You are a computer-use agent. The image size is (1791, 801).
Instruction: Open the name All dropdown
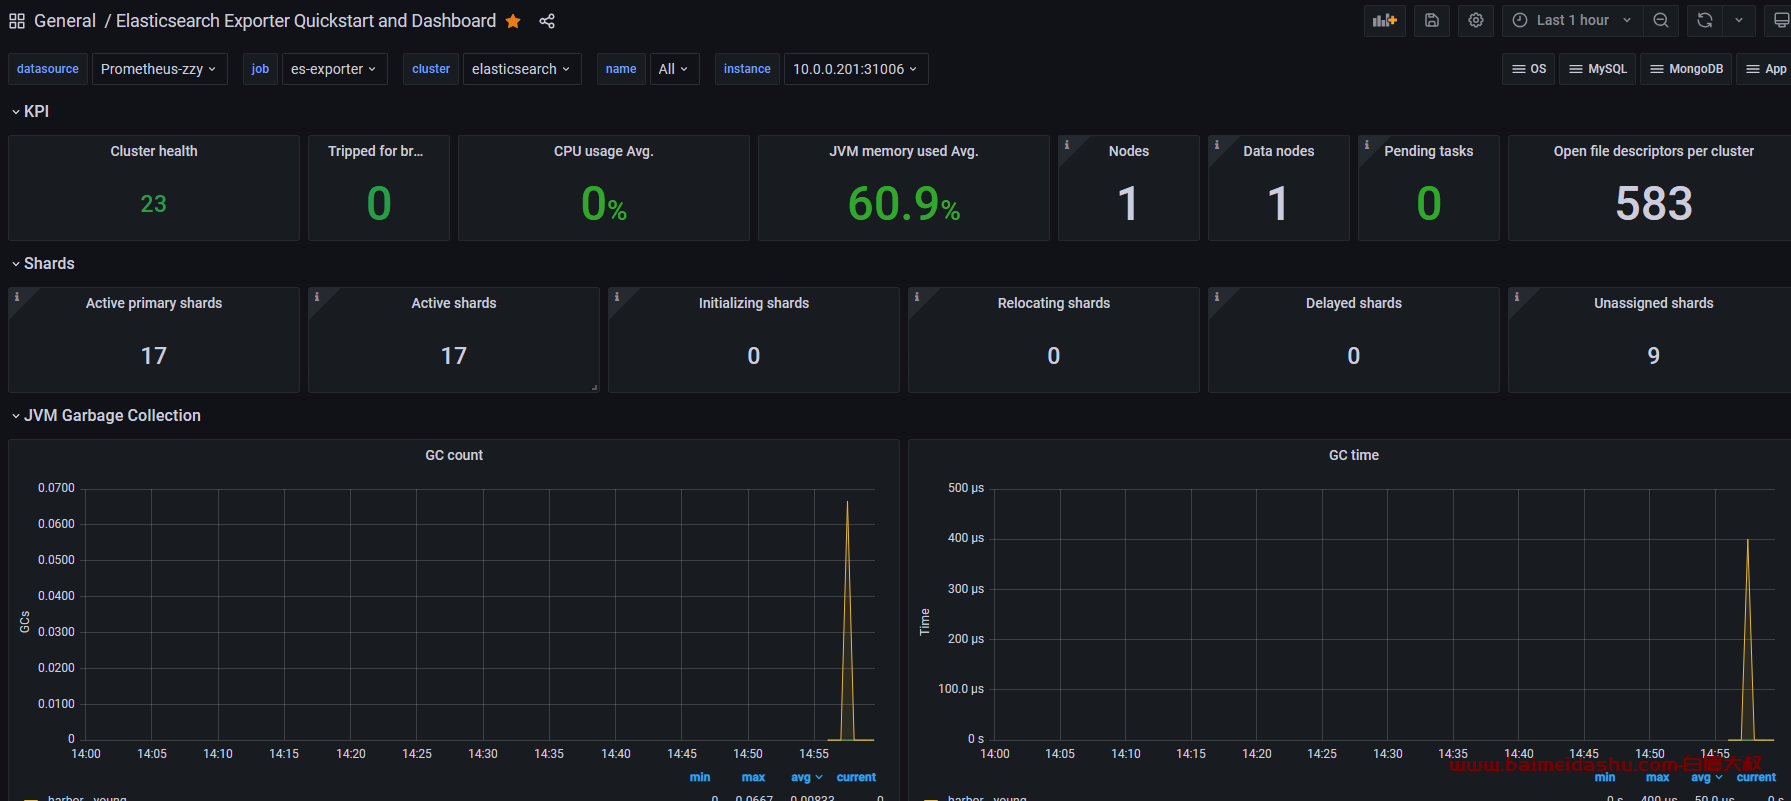pos(674,69)
